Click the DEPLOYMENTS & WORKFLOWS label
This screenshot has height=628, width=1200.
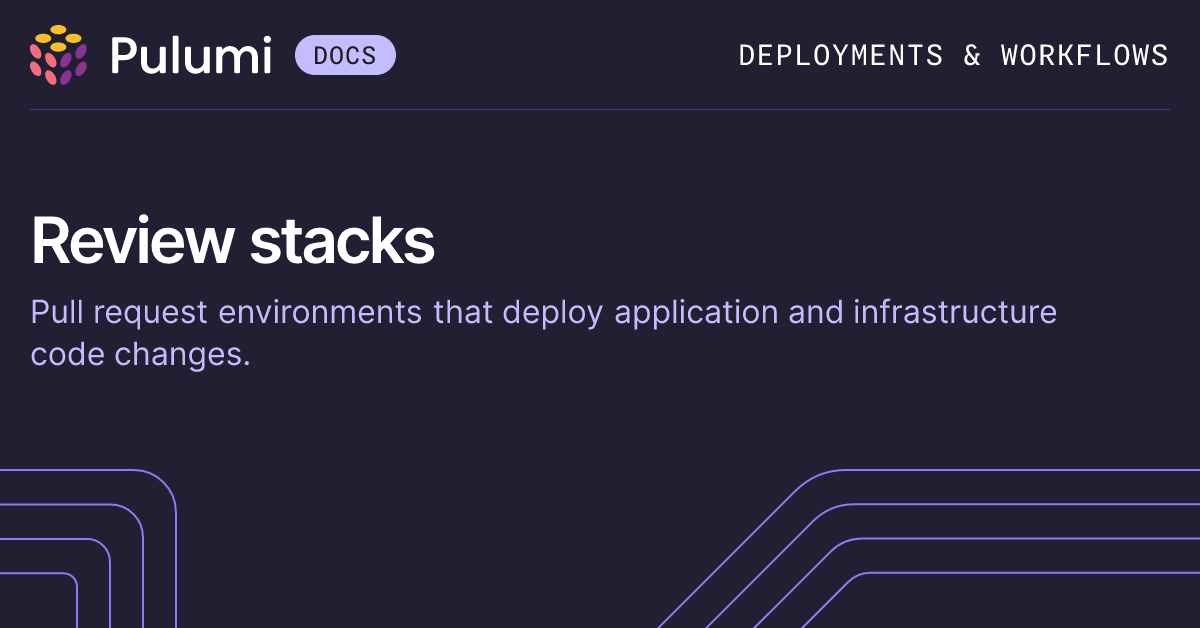pyautogui.click(x=953, y=55)
